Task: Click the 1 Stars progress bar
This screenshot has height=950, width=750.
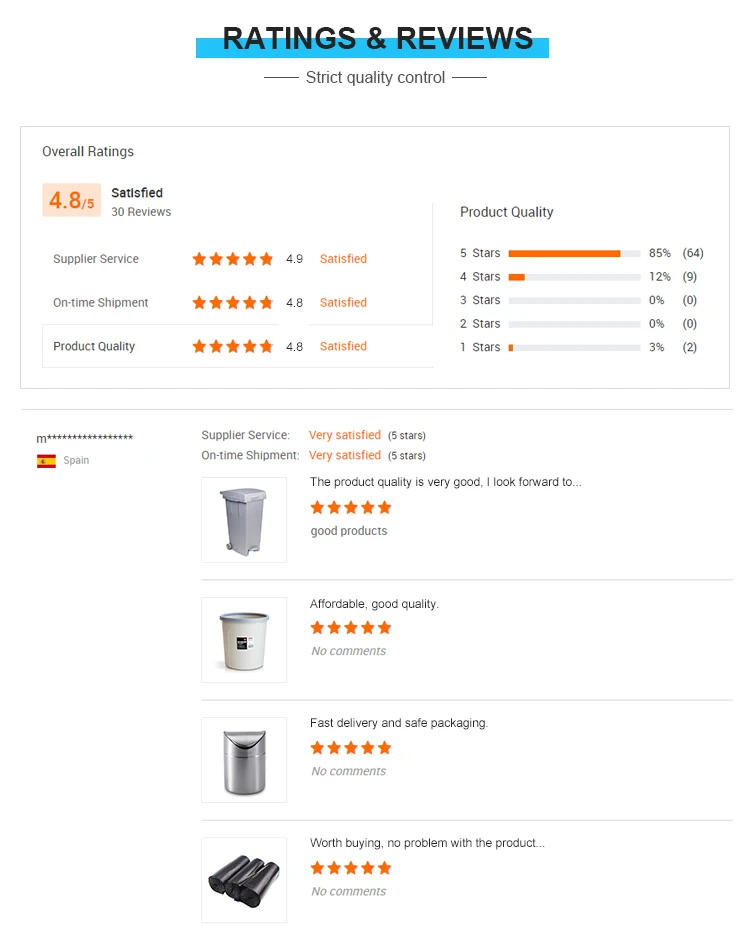Action: point(574,347)
